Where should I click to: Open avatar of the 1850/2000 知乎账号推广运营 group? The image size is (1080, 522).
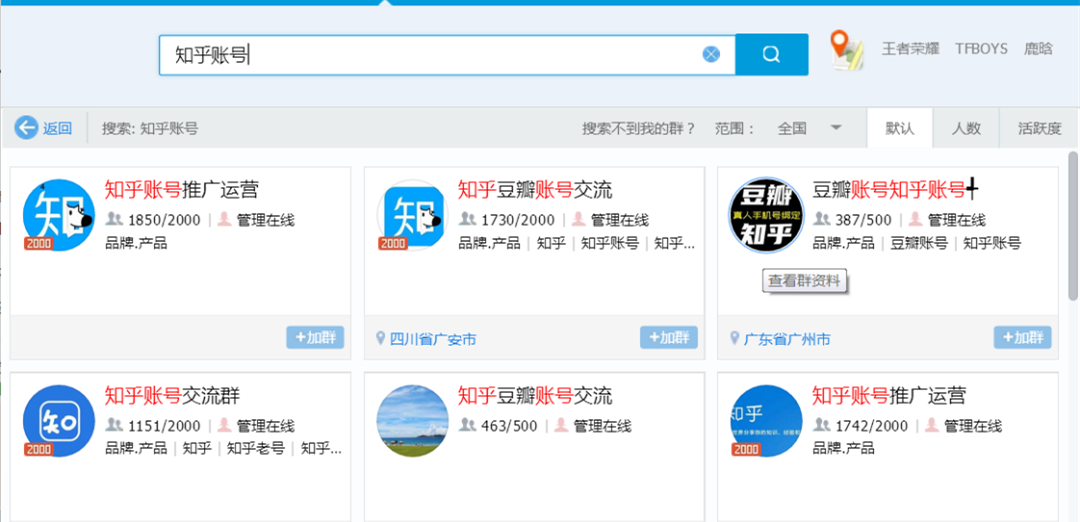[x=59, y=215]
